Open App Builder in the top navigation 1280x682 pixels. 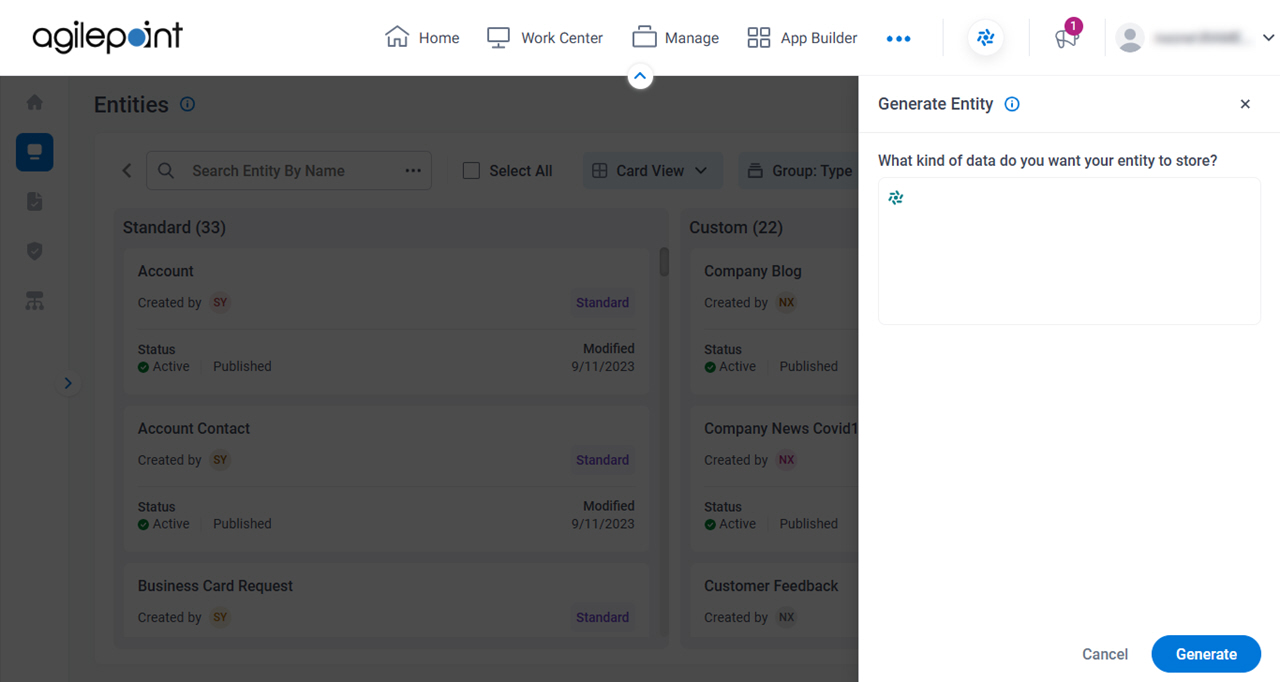[x=802, y=38]
